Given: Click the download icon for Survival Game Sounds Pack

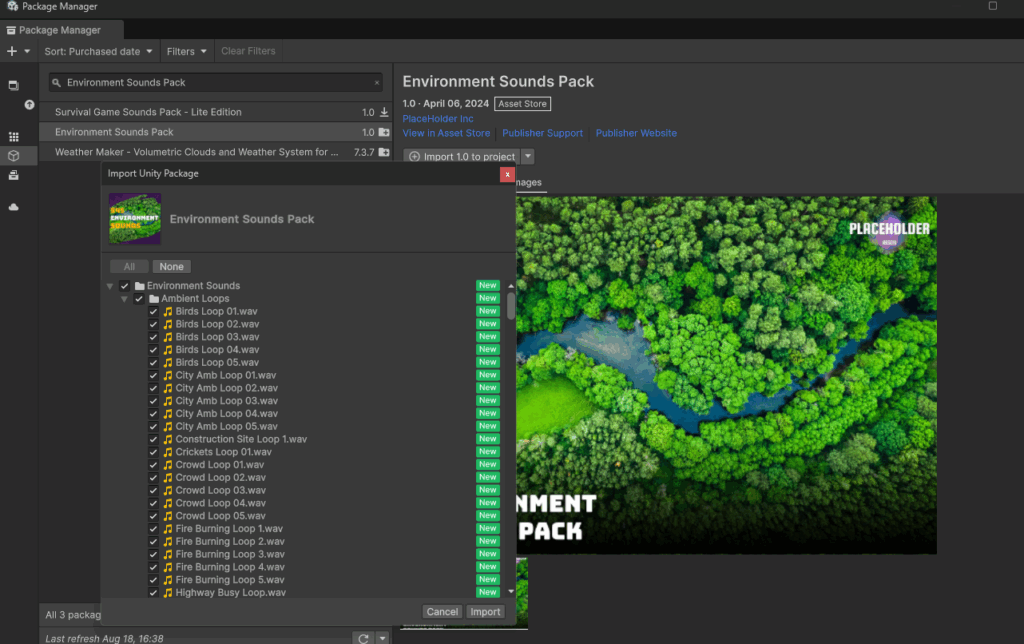Looking at the screenshot, I should click(384, 112).
